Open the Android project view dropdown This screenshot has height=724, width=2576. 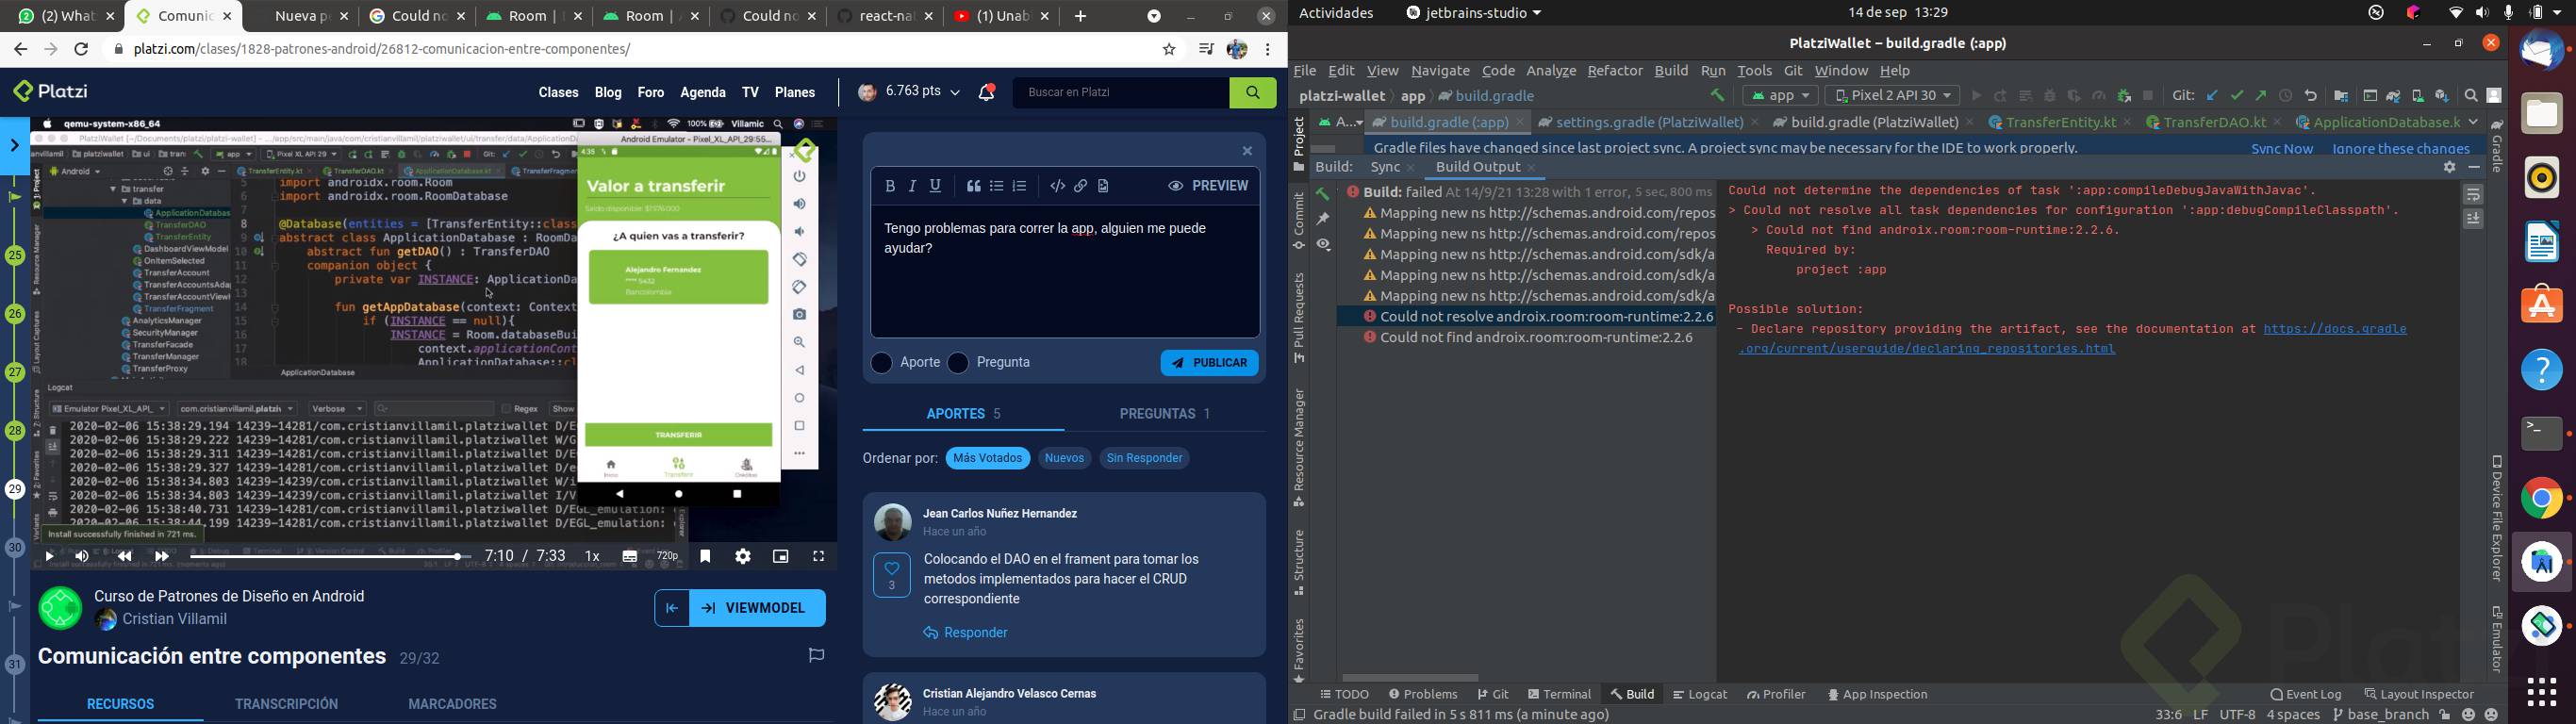1340,123
